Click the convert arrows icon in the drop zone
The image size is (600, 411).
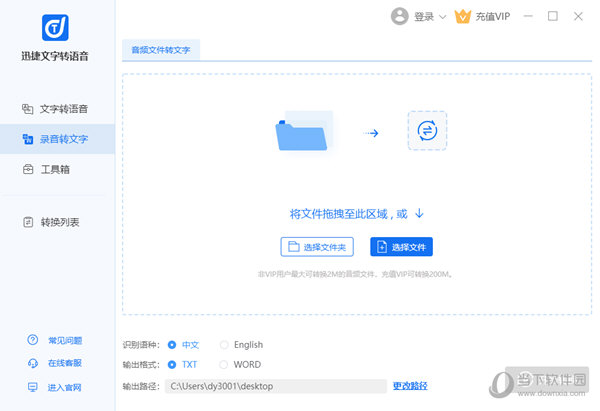click(427, 131)
